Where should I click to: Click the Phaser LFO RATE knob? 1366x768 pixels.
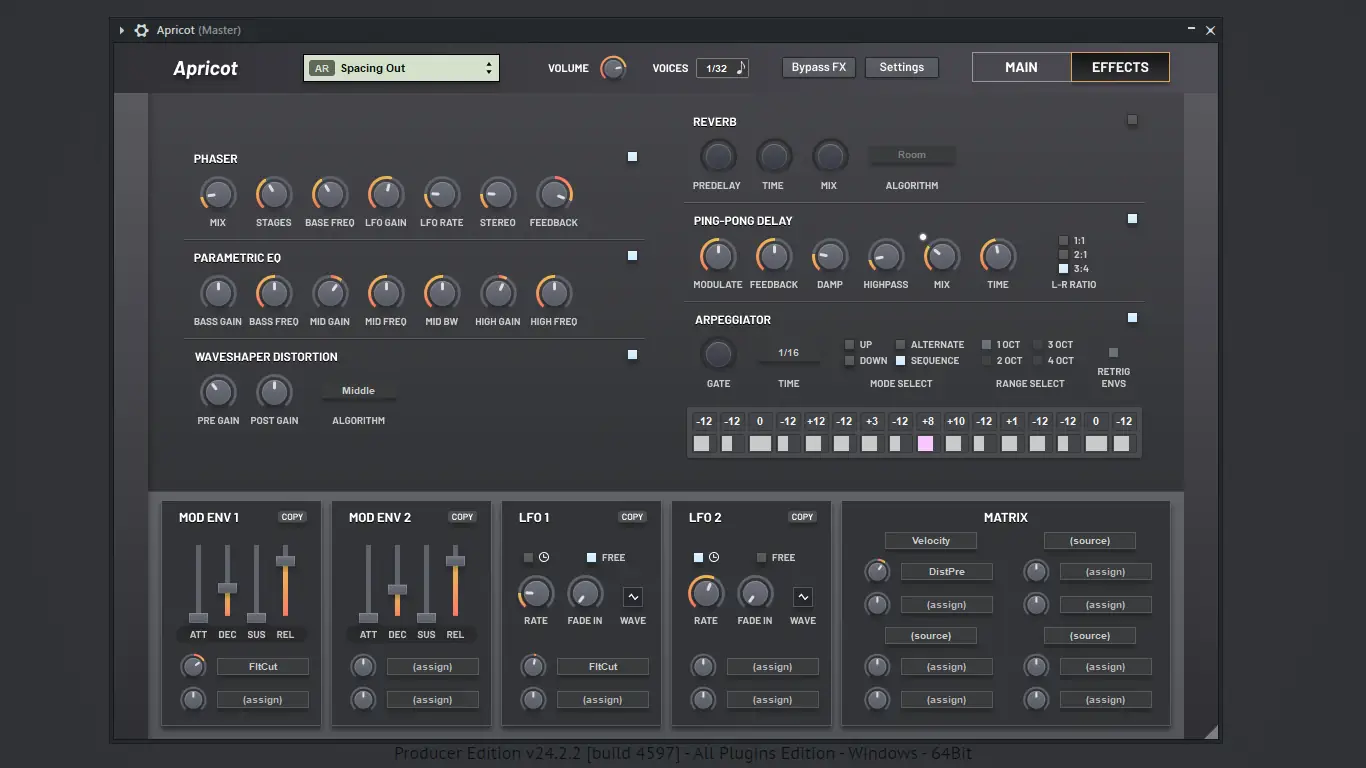442,194
